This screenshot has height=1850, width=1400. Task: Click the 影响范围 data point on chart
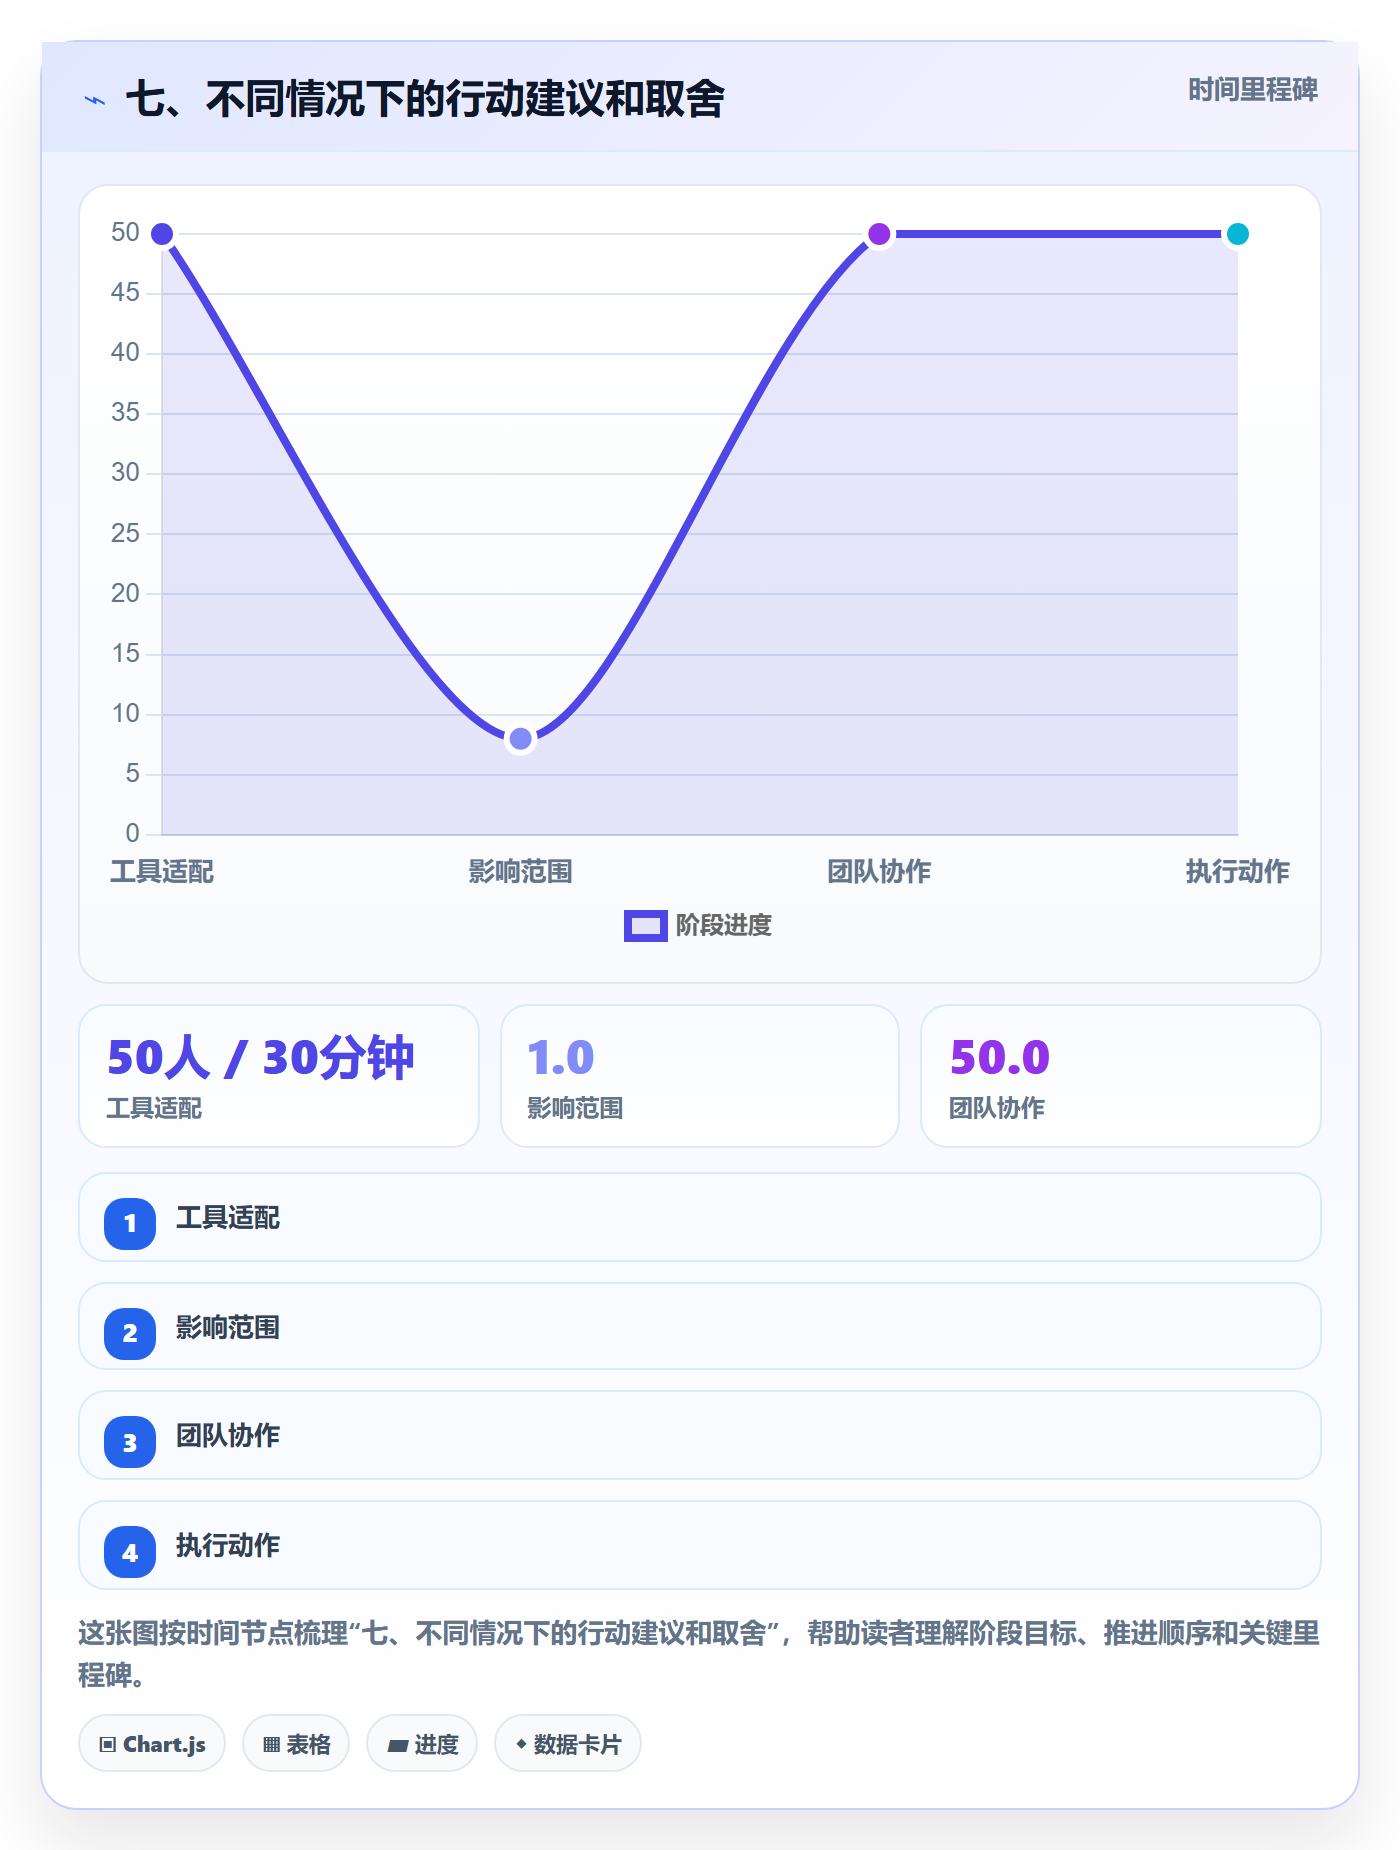coord(520,739)
